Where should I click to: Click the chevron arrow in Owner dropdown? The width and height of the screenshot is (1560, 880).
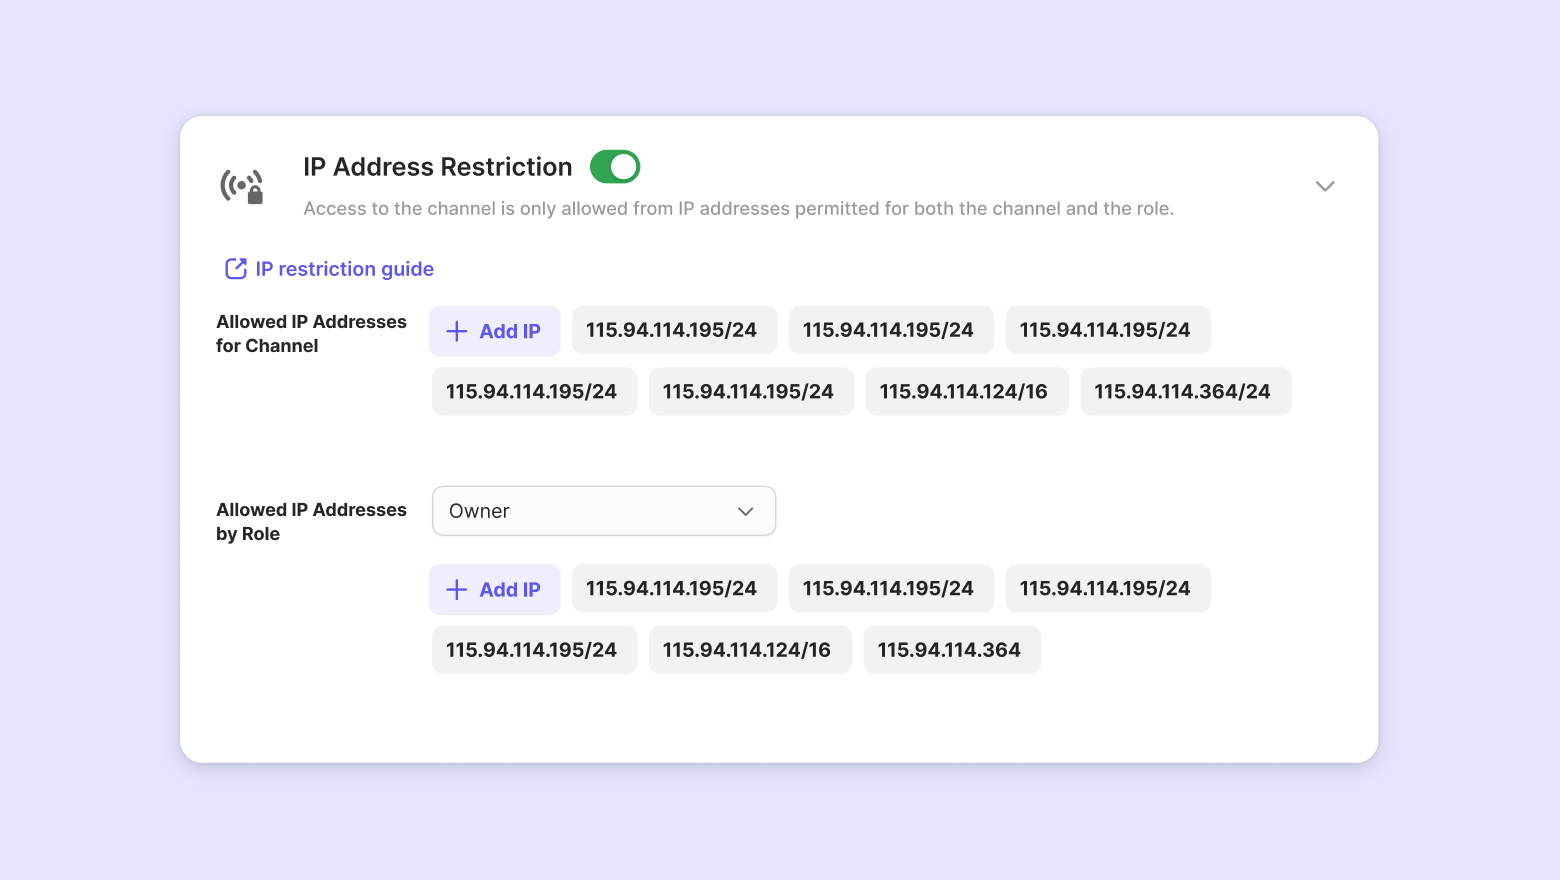click(x=745, y=511)
